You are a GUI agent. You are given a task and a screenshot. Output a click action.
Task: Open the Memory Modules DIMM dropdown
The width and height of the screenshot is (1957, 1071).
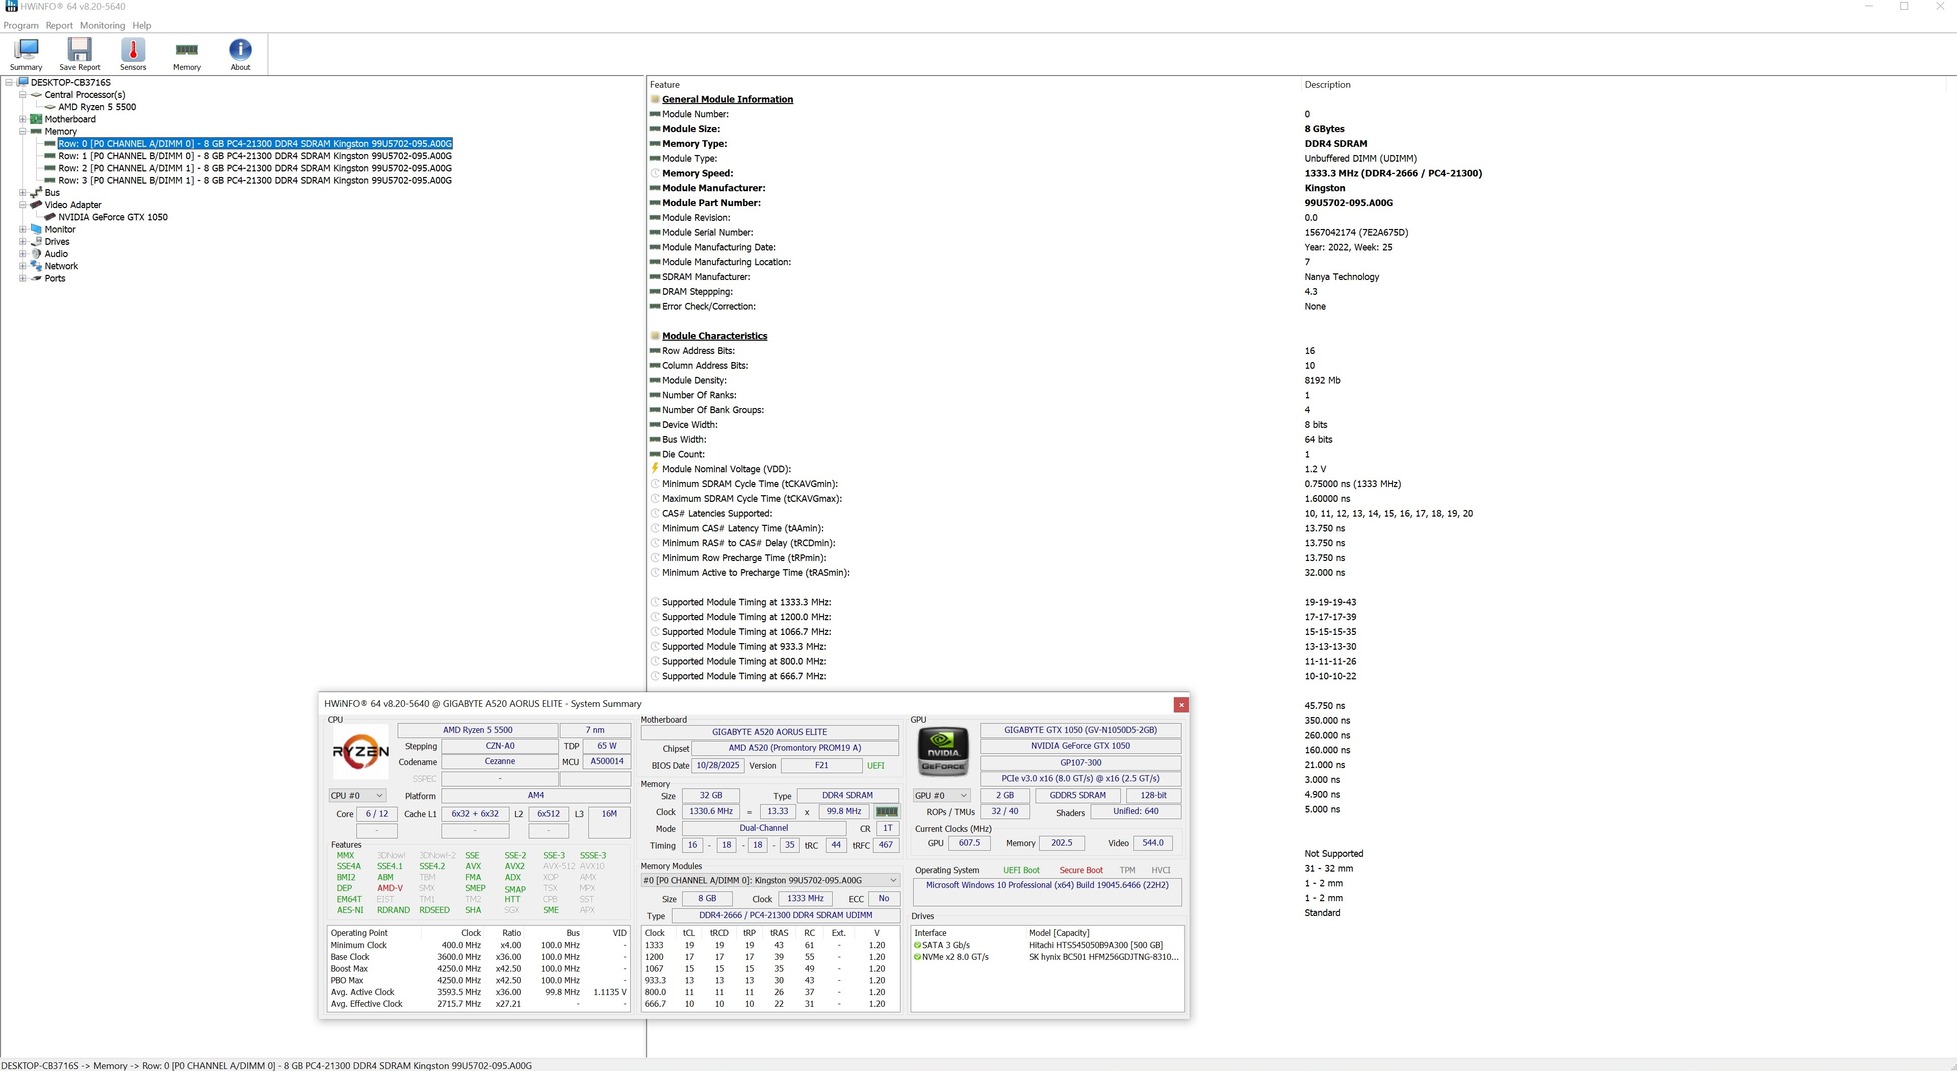(x=770, y=881)
